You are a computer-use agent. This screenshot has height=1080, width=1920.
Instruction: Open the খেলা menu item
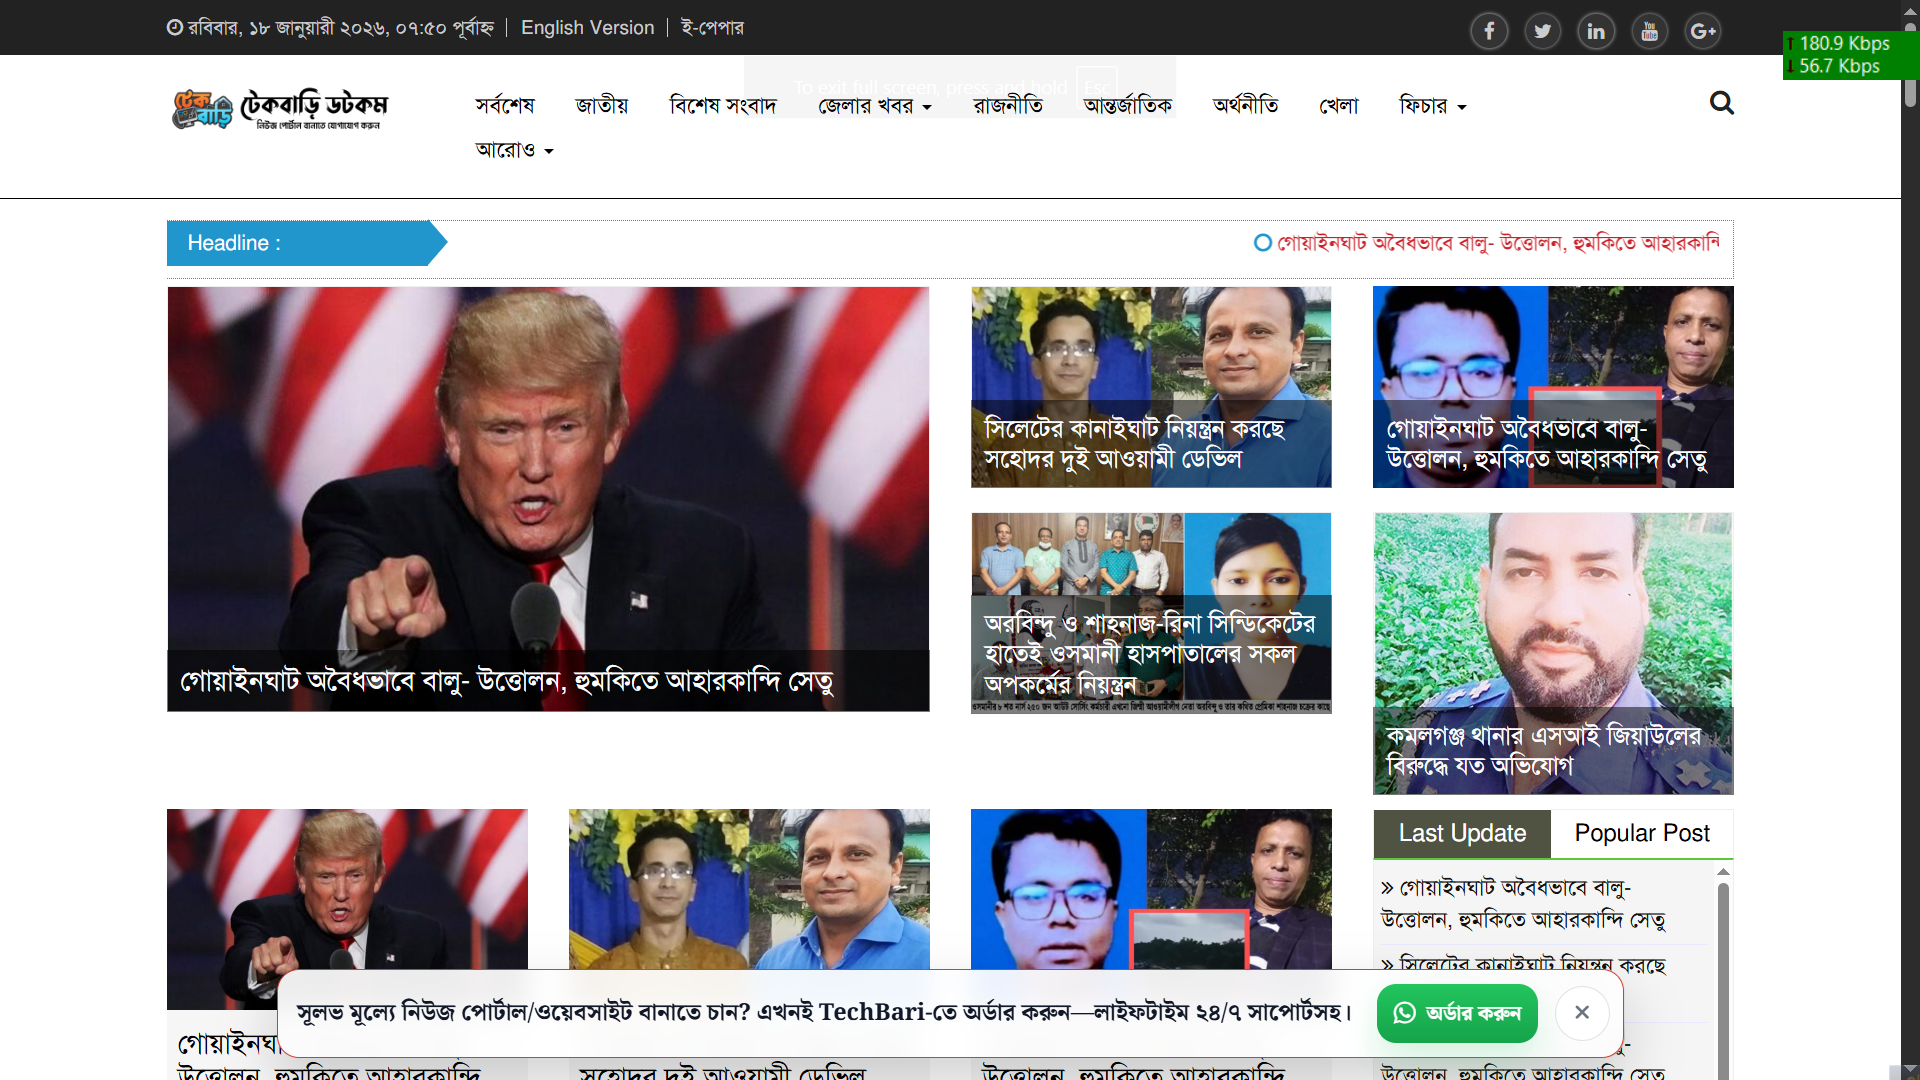pos(1338,106)
